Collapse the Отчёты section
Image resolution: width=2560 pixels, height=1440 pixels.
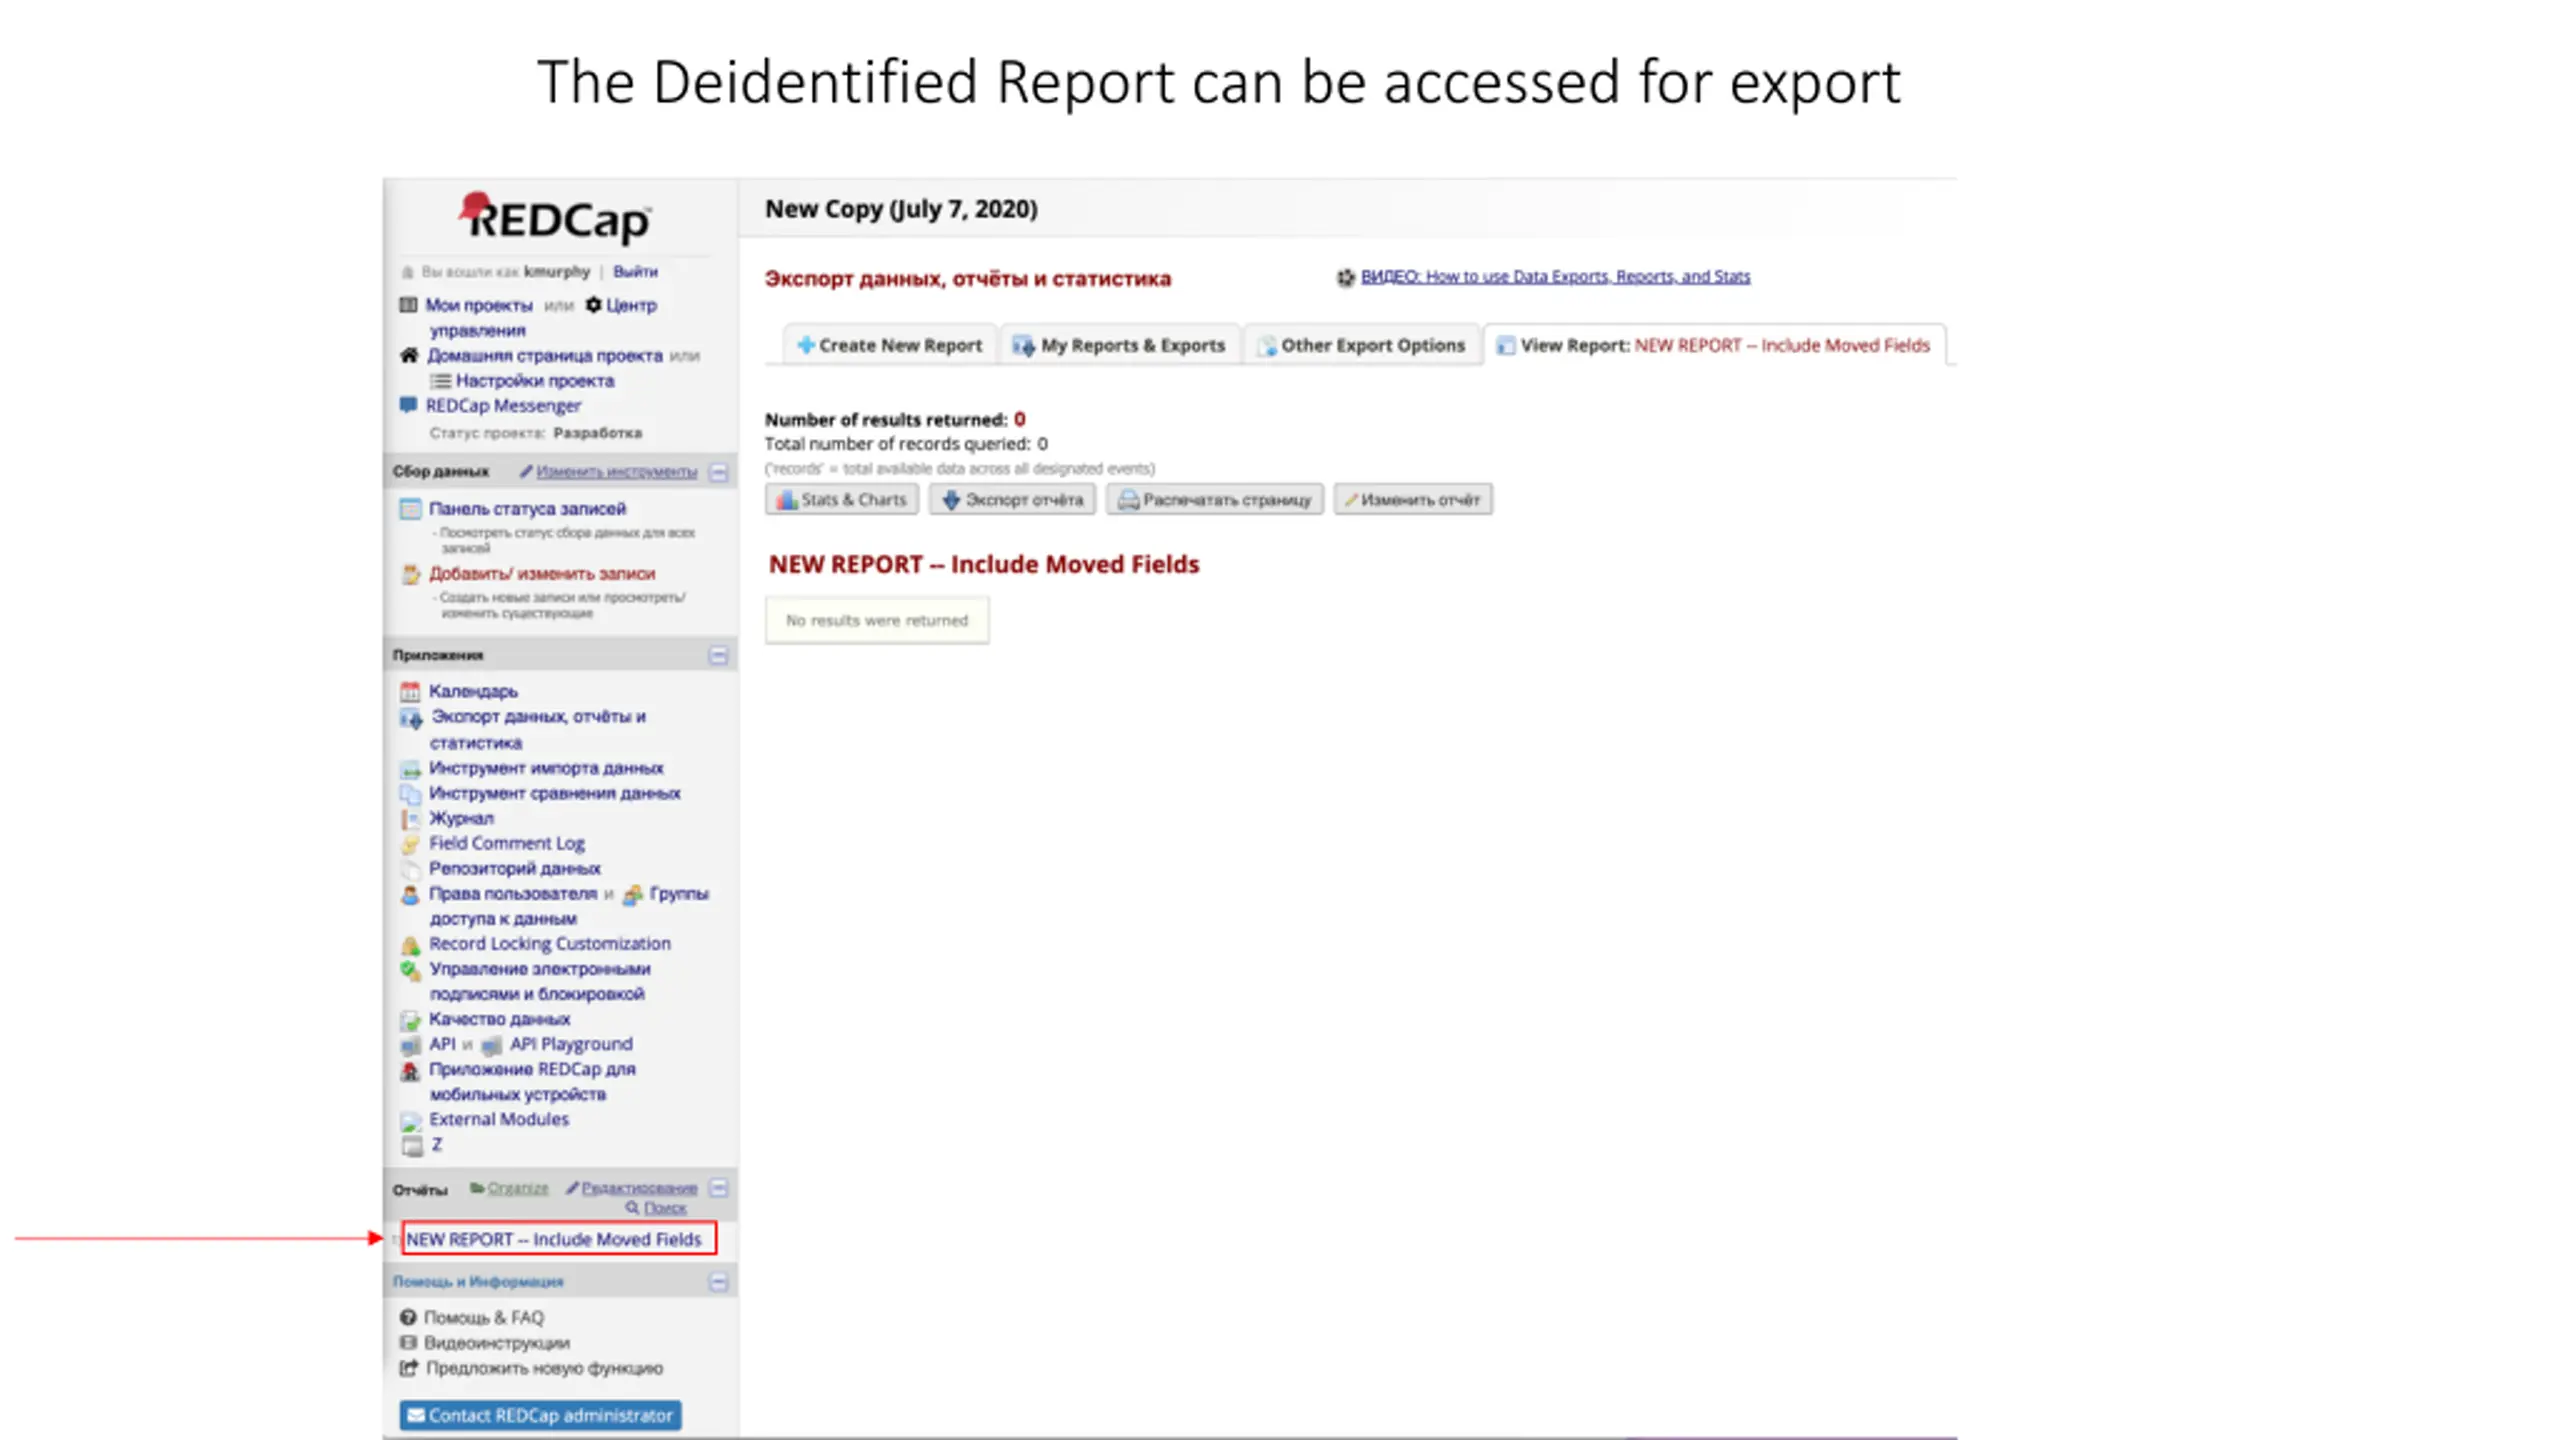tap(719, 1188)
